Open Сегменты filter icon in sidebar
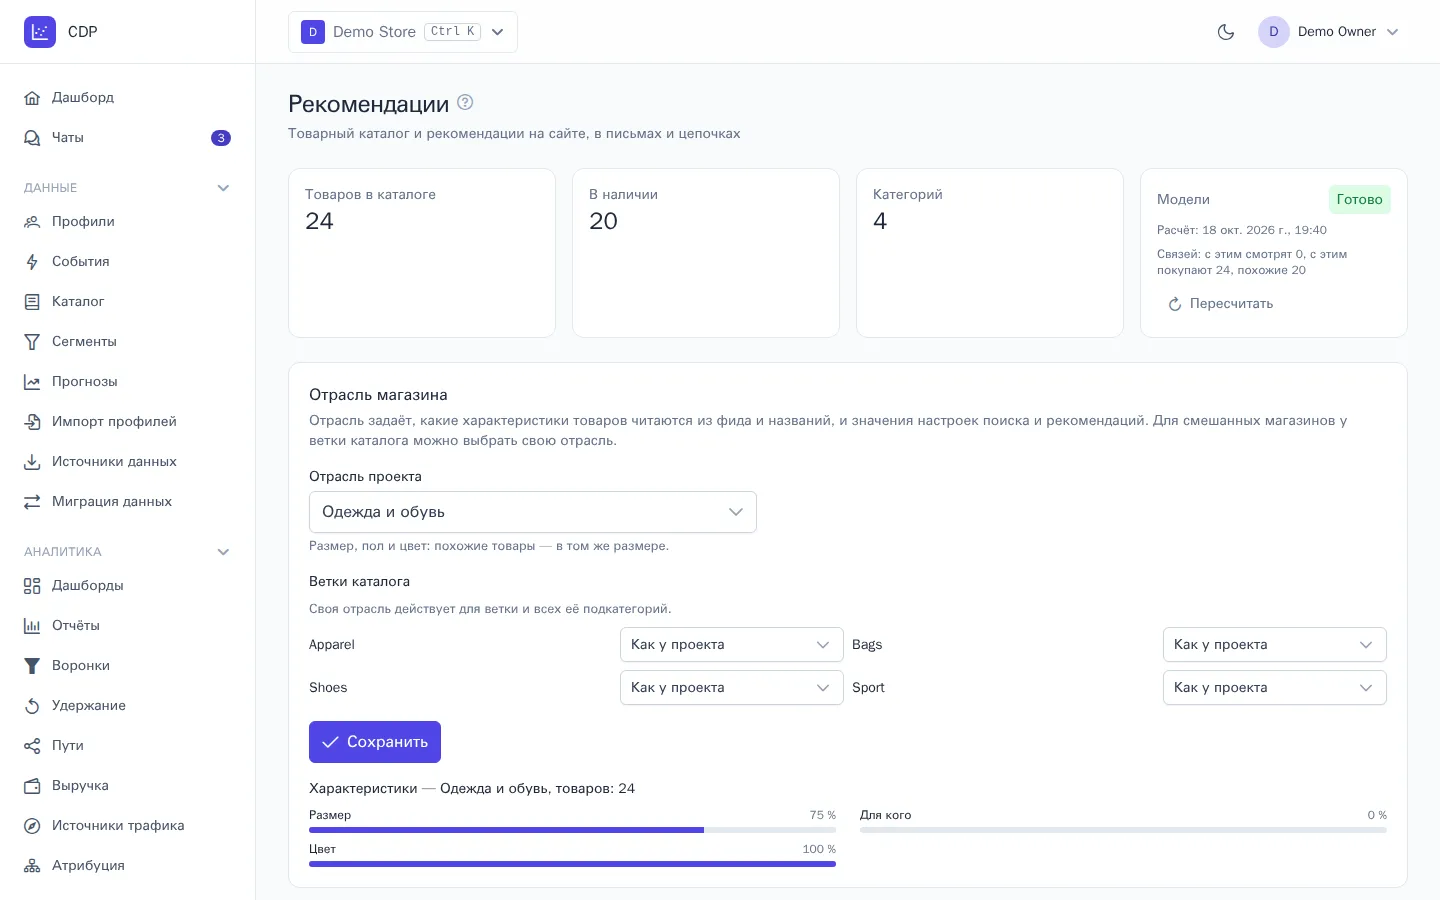The width and height of the screenshot is (1440, 900). coord(32,342)
